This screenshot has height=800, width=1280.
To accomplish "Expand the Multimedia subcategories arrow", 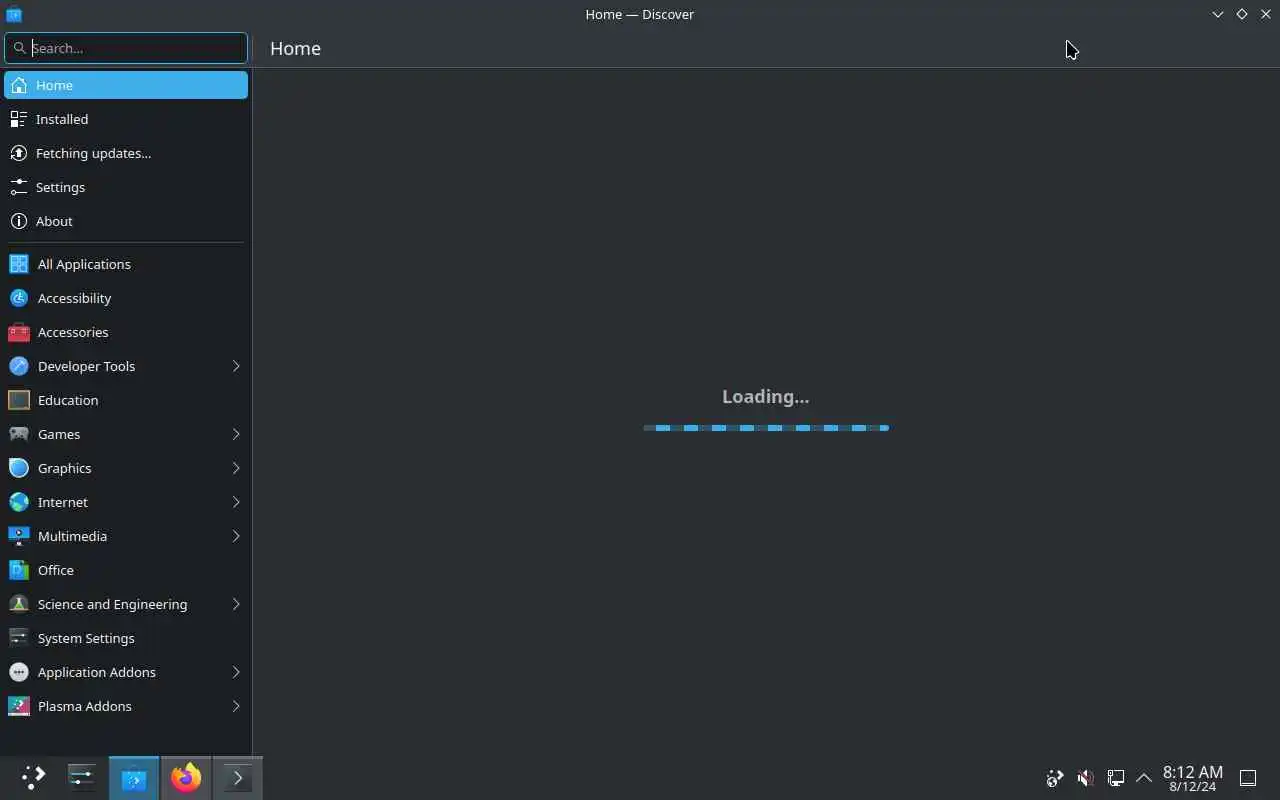I will tap(236, 536).
